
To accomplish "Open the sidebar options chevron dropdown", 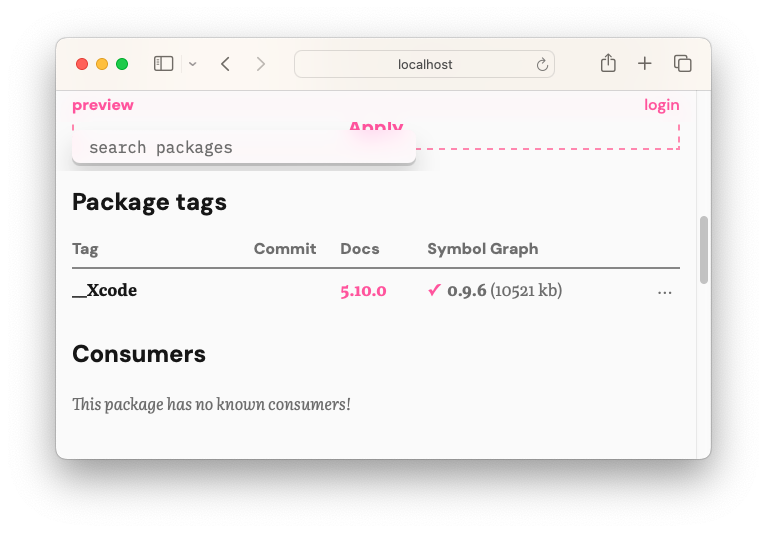I will point(193,64).
